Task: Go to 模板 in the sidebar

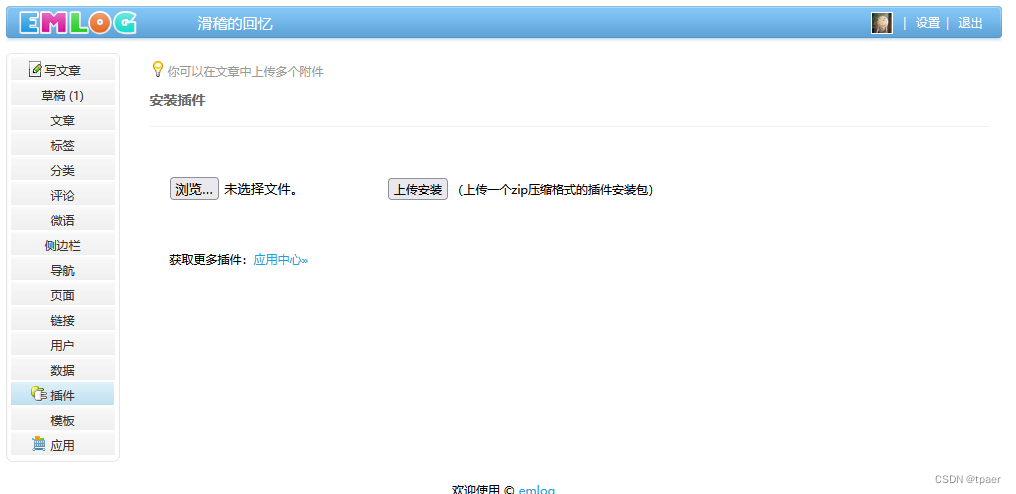Action: coord(63,420)
